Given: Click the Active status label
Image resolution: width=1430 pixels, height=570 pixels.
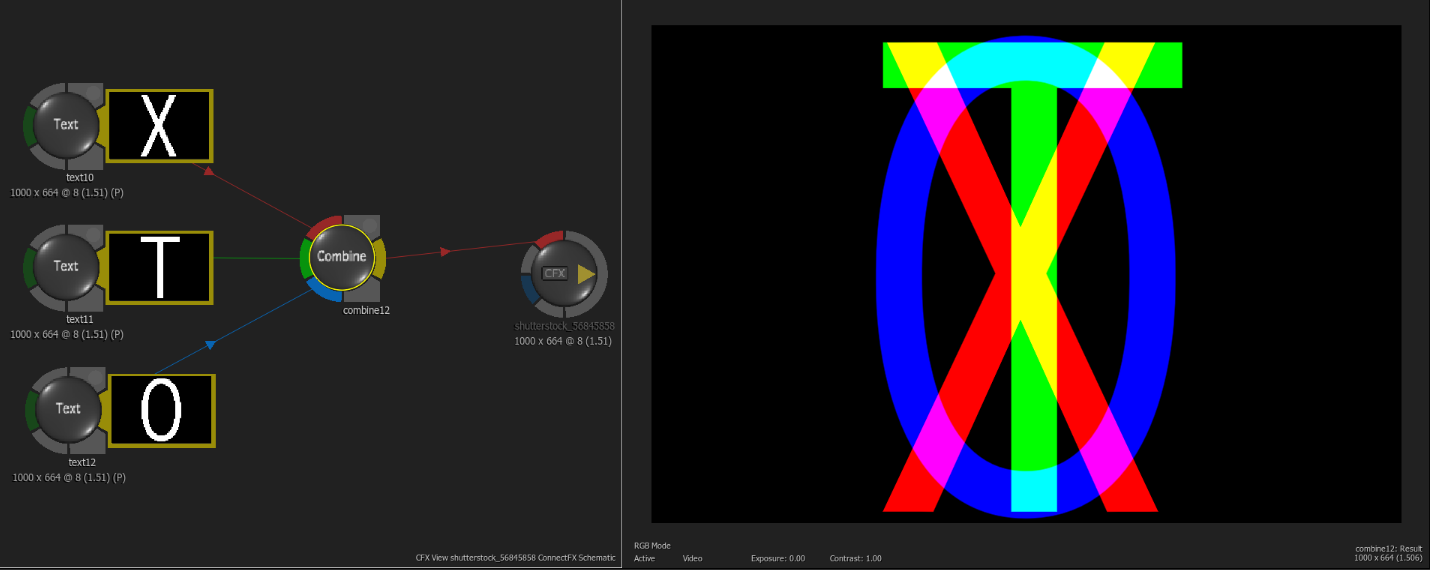Looking at the screenshot, I should [644, 558].
